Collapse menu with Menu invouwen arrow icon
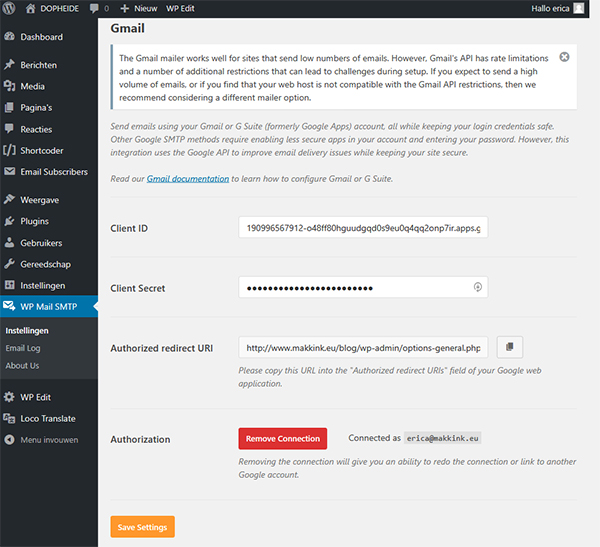 click(x=9, y=440)
